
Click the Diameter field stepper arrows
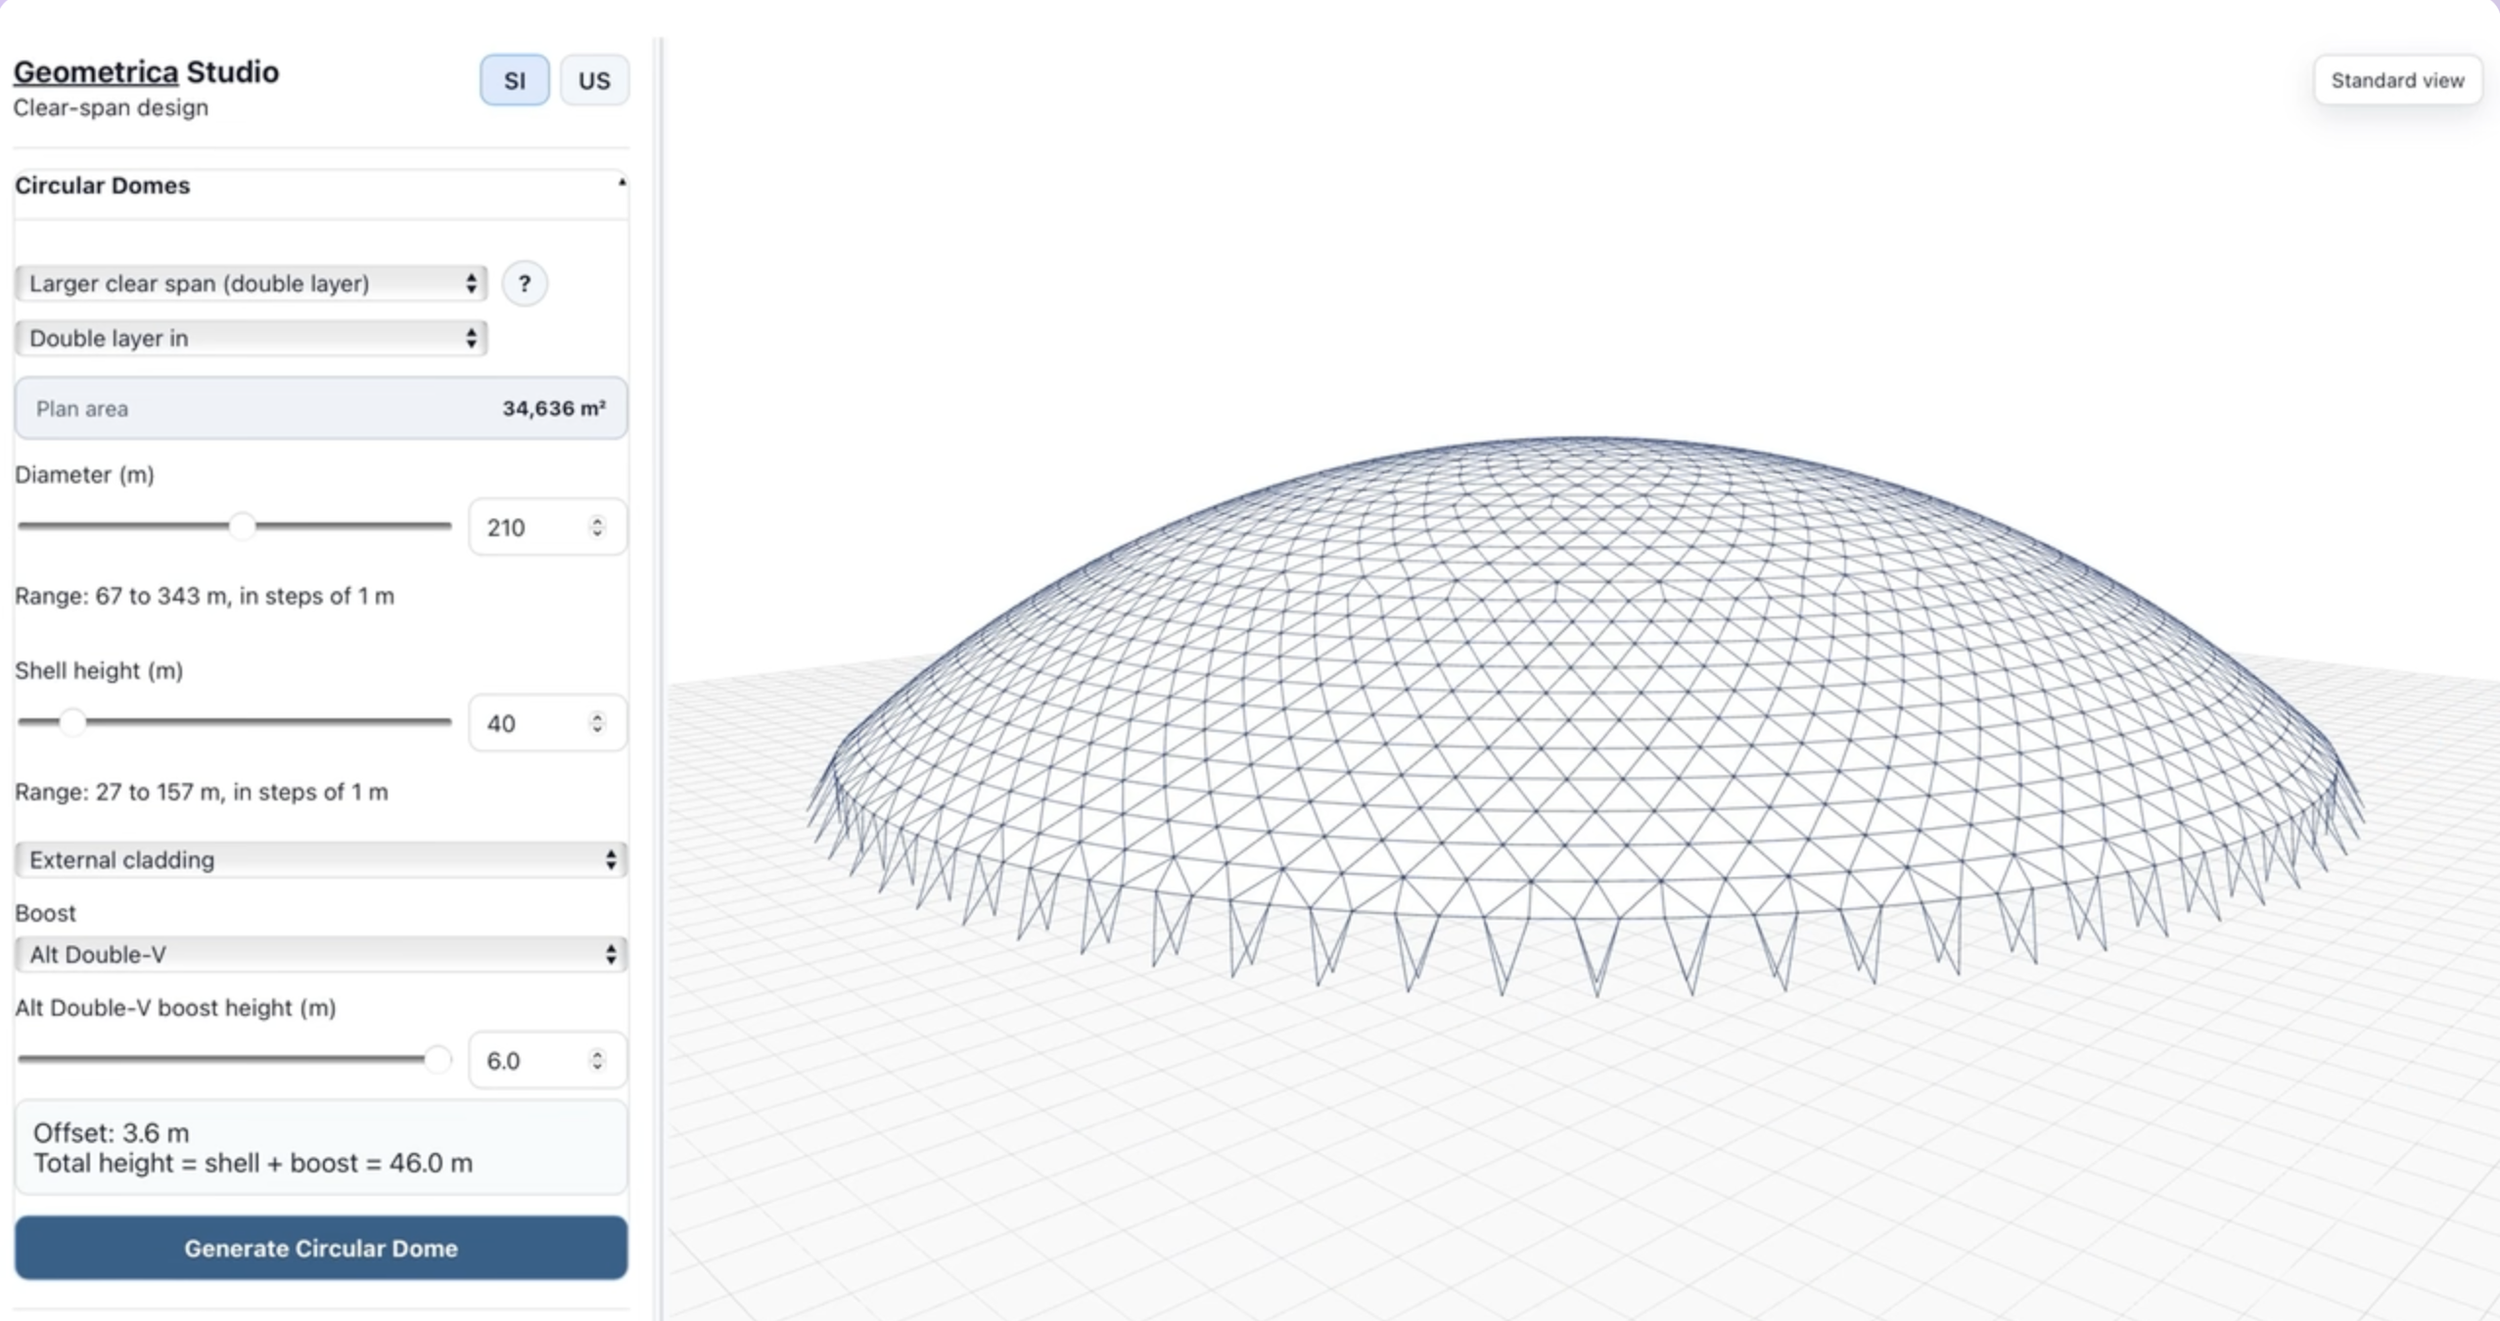[x=597, y=527]
